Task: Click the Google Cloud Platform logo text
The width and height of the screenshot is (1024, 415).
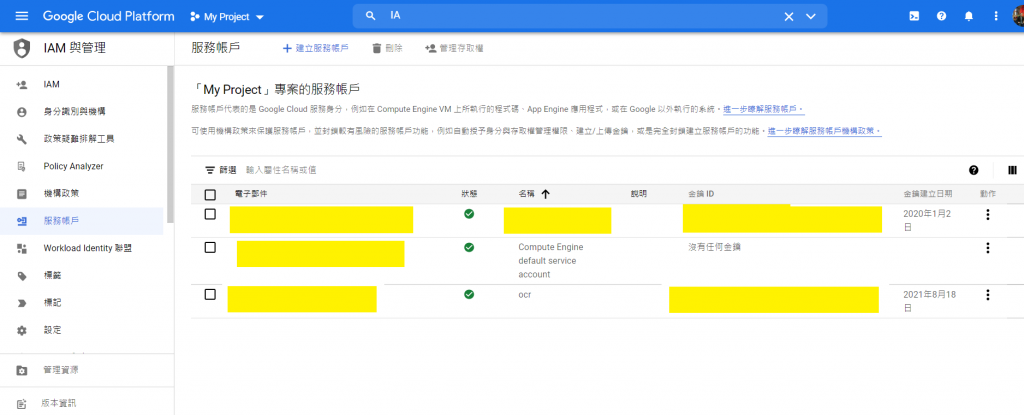Action: 108,16
